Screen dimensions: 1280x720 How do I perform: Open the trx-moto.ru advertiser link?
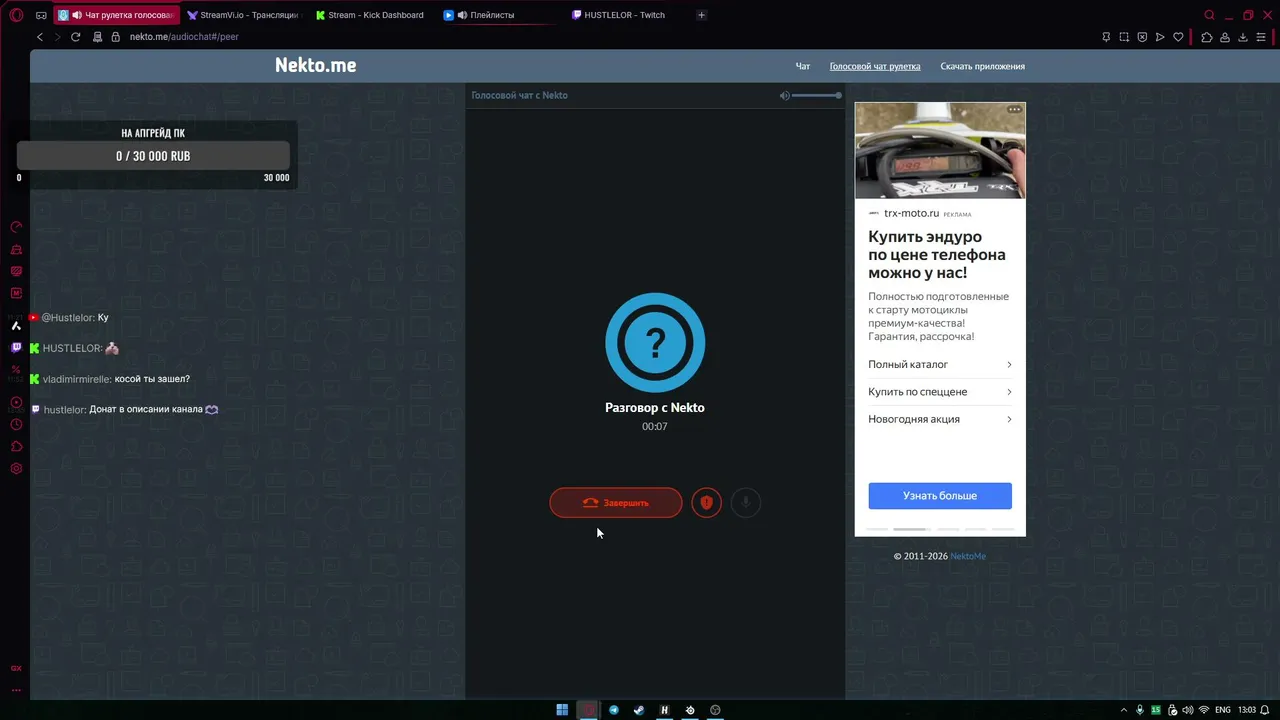911,213
